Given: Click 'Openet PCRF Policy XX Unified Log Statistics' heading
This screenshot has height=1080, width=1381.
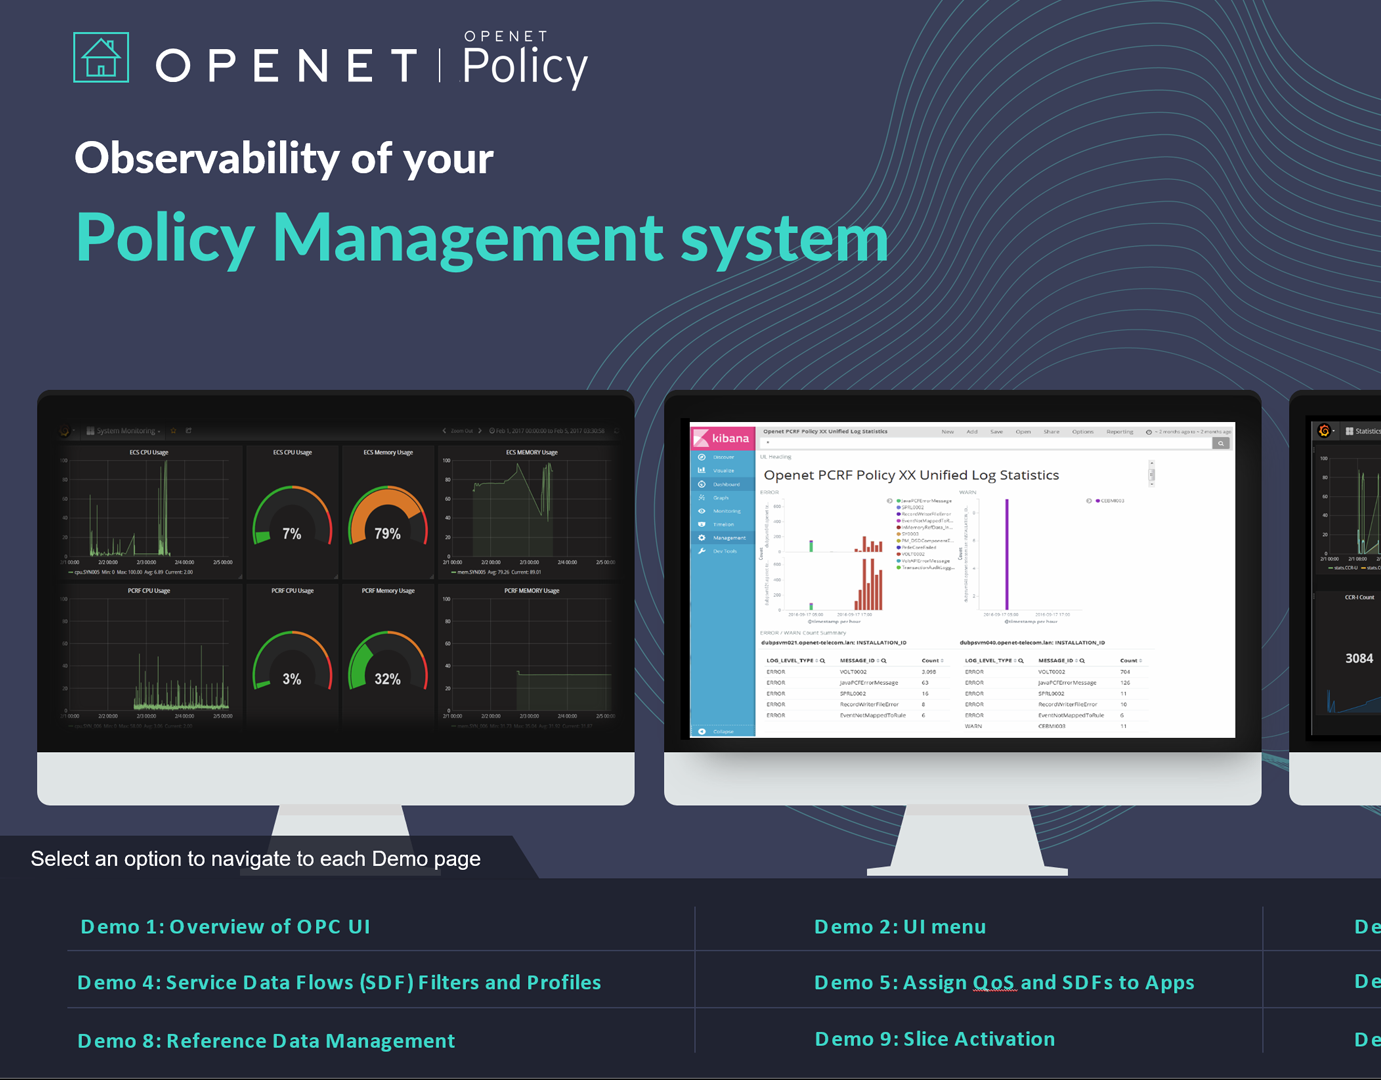Looking at the screenshot, I should [x=911, y=475].
